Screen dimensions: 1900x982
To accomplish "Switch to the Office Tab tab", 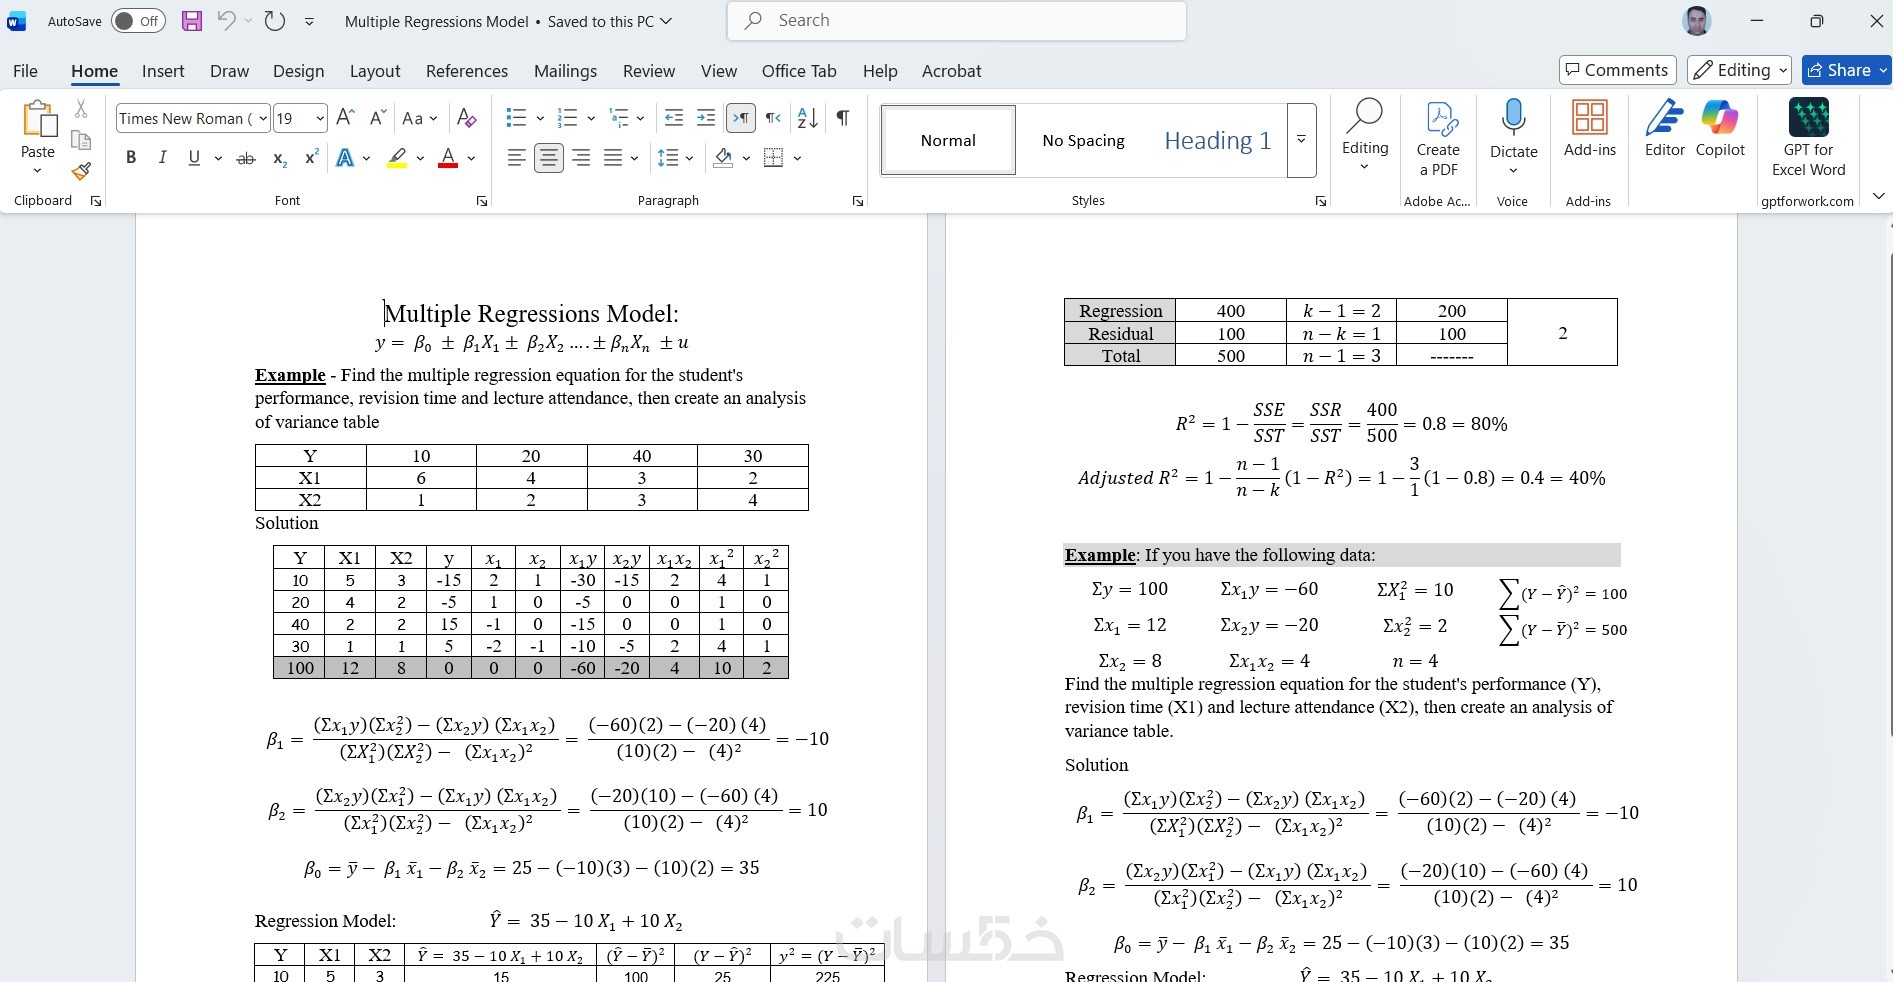I will [x=799, y=71].
